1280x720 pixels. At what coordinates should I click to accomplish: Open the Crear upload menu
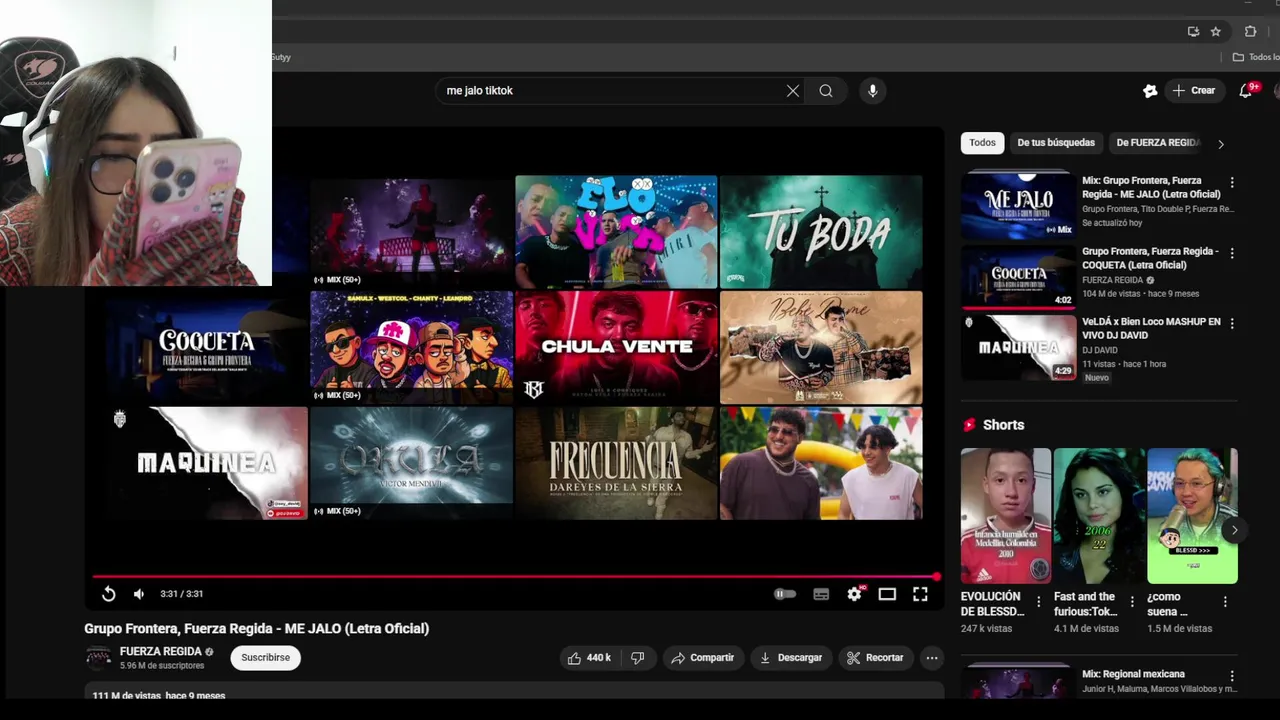tap(1194, 91)
